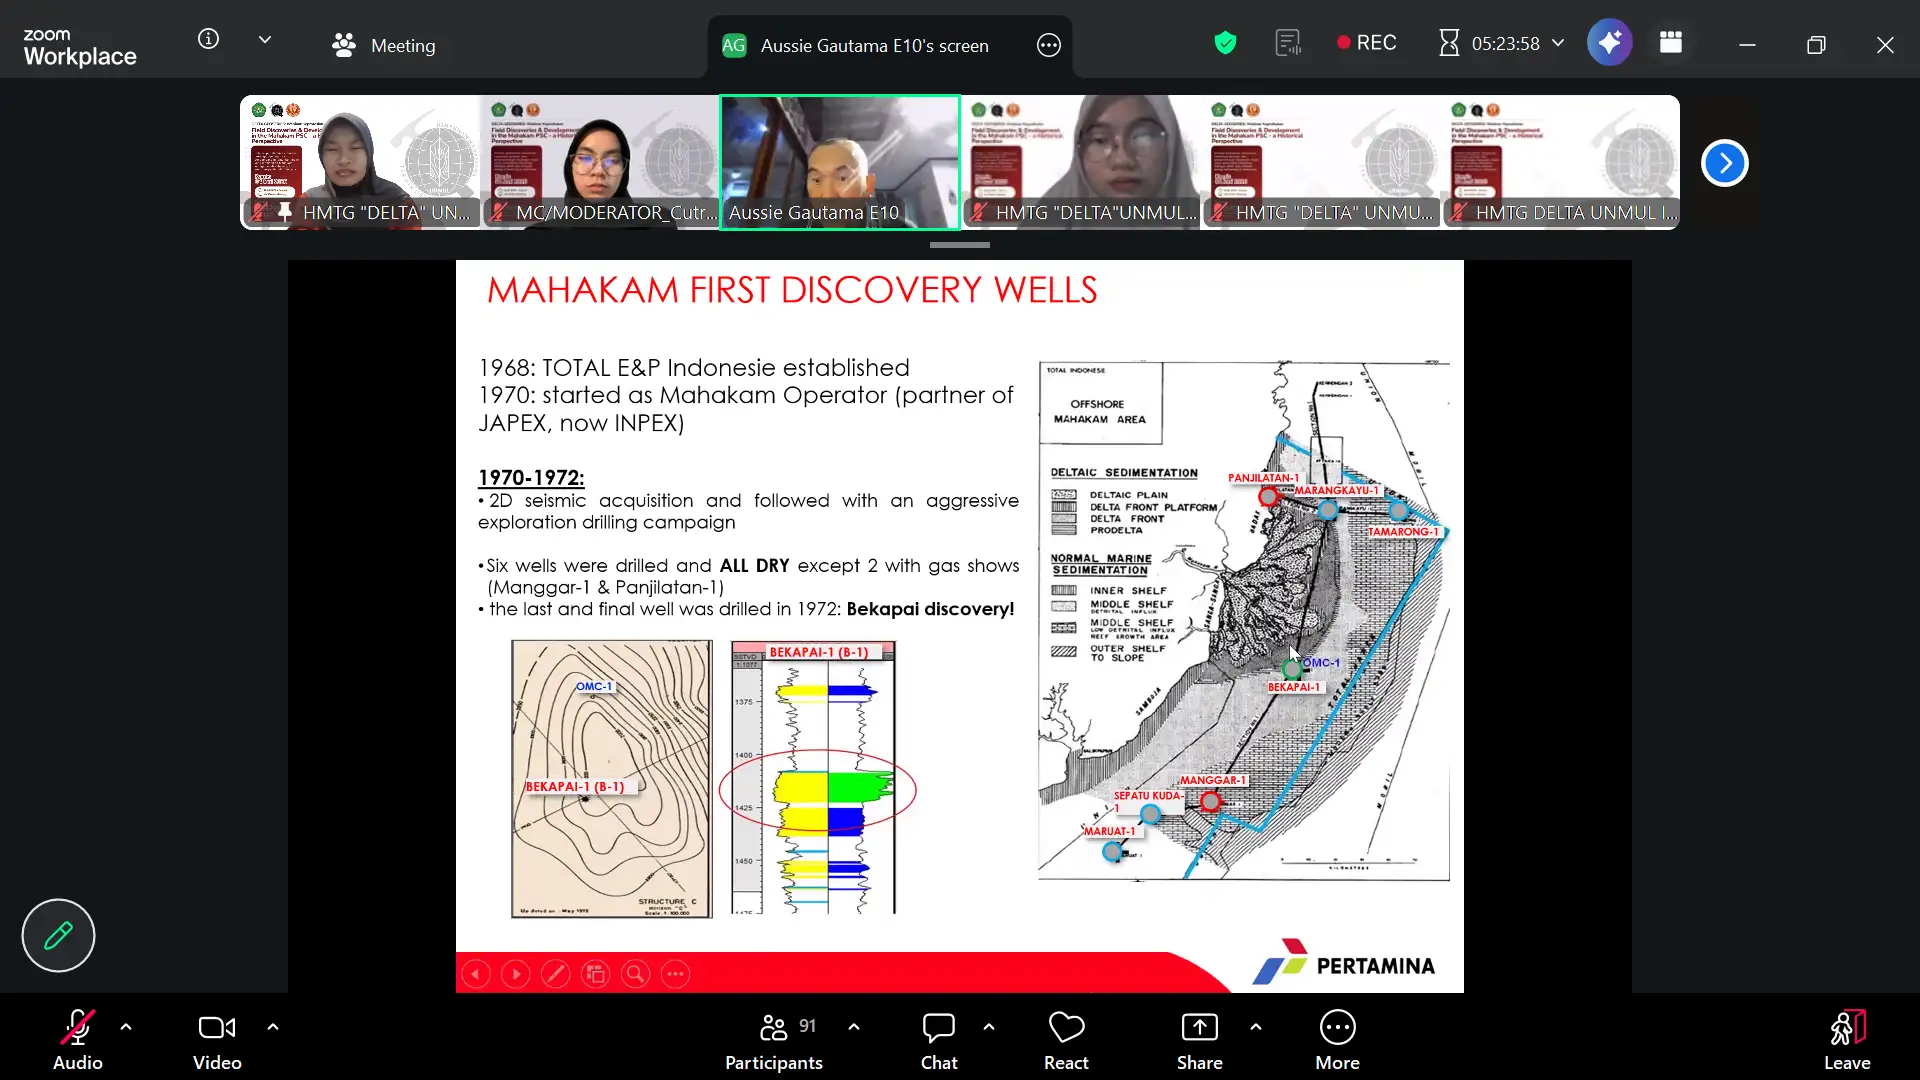Click the PANJILATAN-1 label on the map

pyautogui.click(x=1263, y=478)
